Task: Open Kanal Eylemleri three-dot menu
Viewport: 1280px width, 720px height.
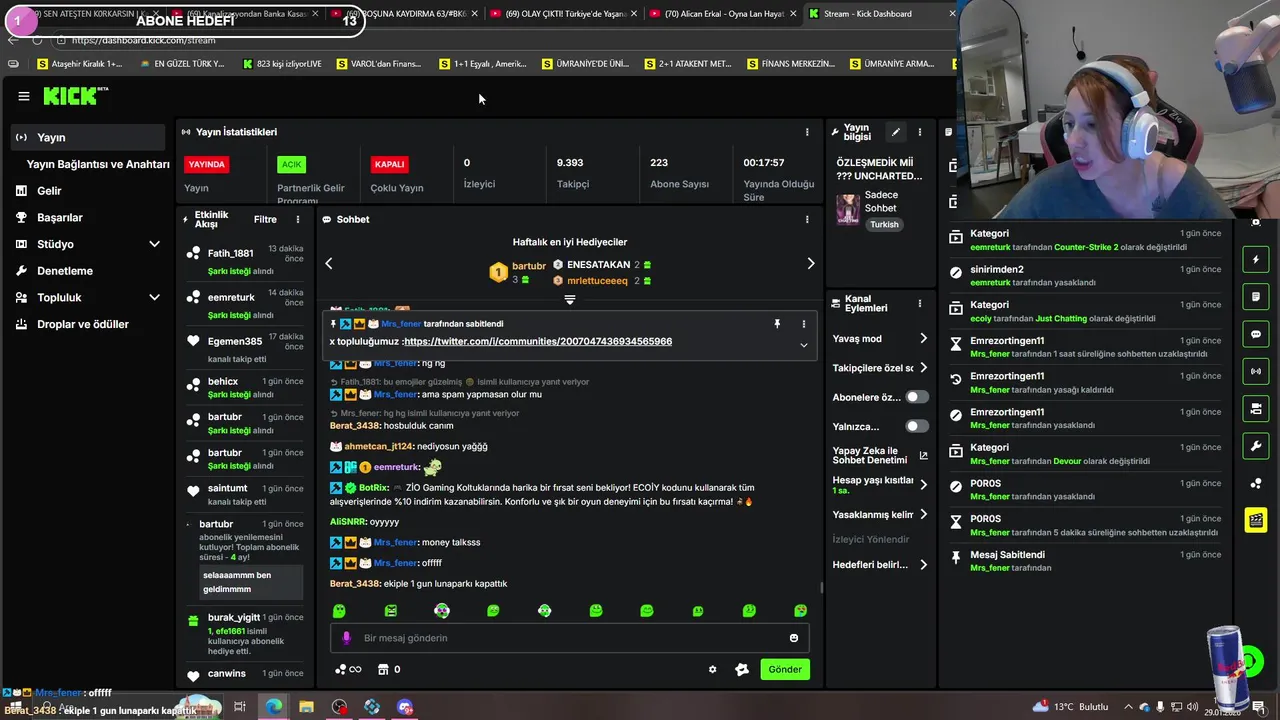Action: (920, 304)
